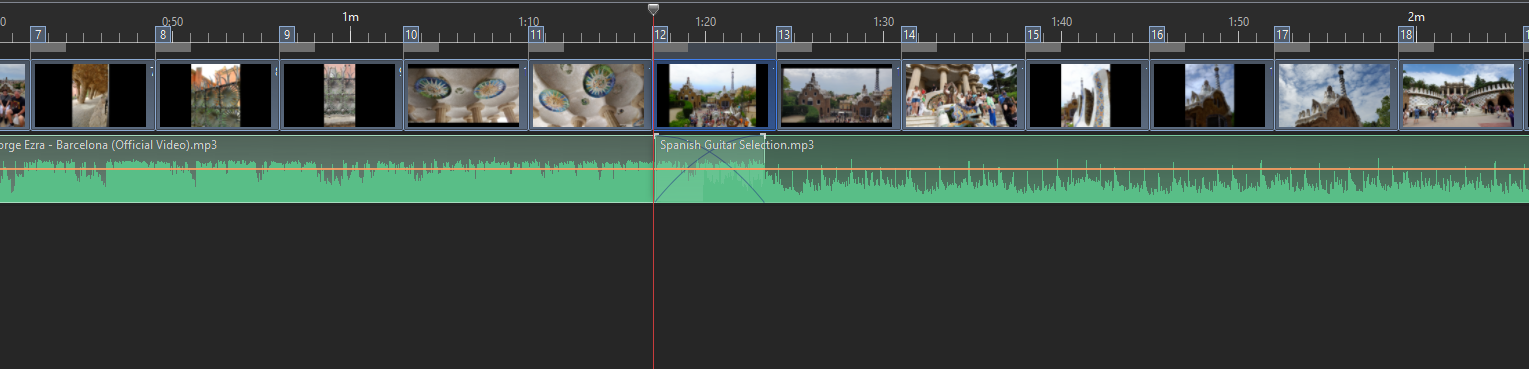Click the 1m position on time ruler

350,17
